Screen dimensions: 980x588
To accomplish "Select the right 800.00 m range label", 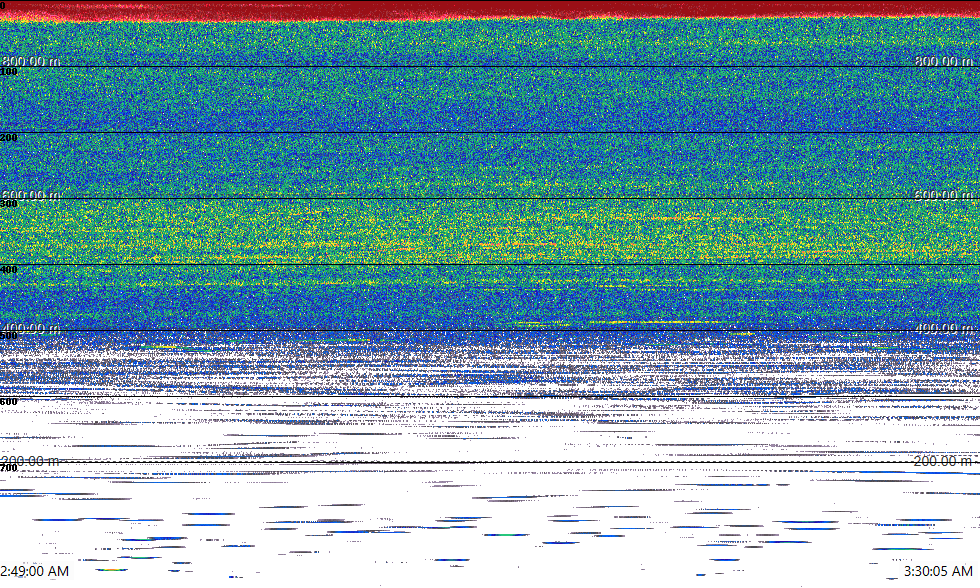I will tap(945, 61).
